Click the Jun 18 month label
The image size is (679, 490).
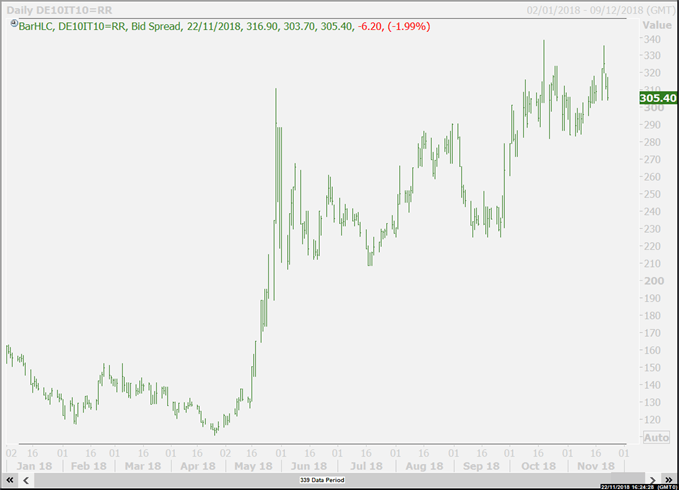tap(309, 466)
